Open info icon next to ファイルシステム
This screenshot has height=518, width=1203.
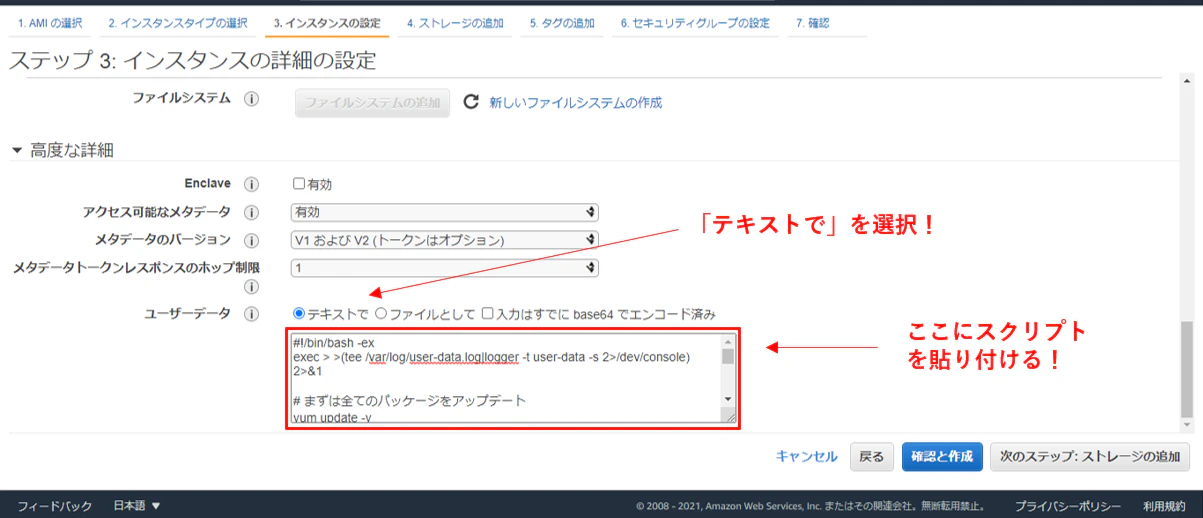click(x=252, y=99)
